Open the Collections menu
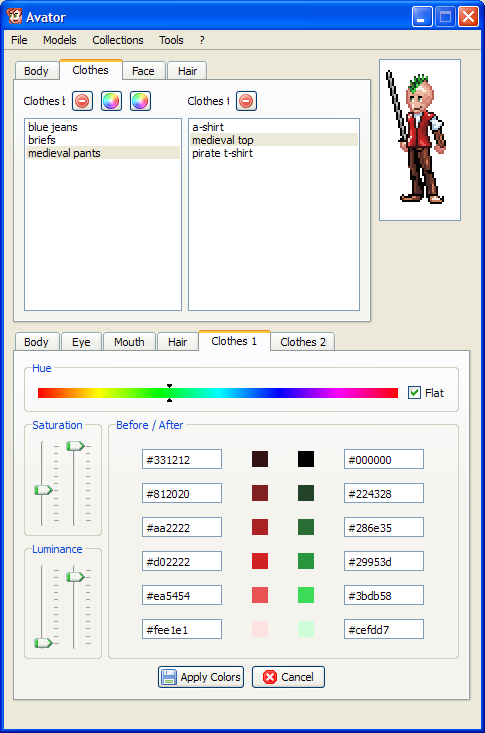The width and height of the screenshot is (485, 733). 118,40
